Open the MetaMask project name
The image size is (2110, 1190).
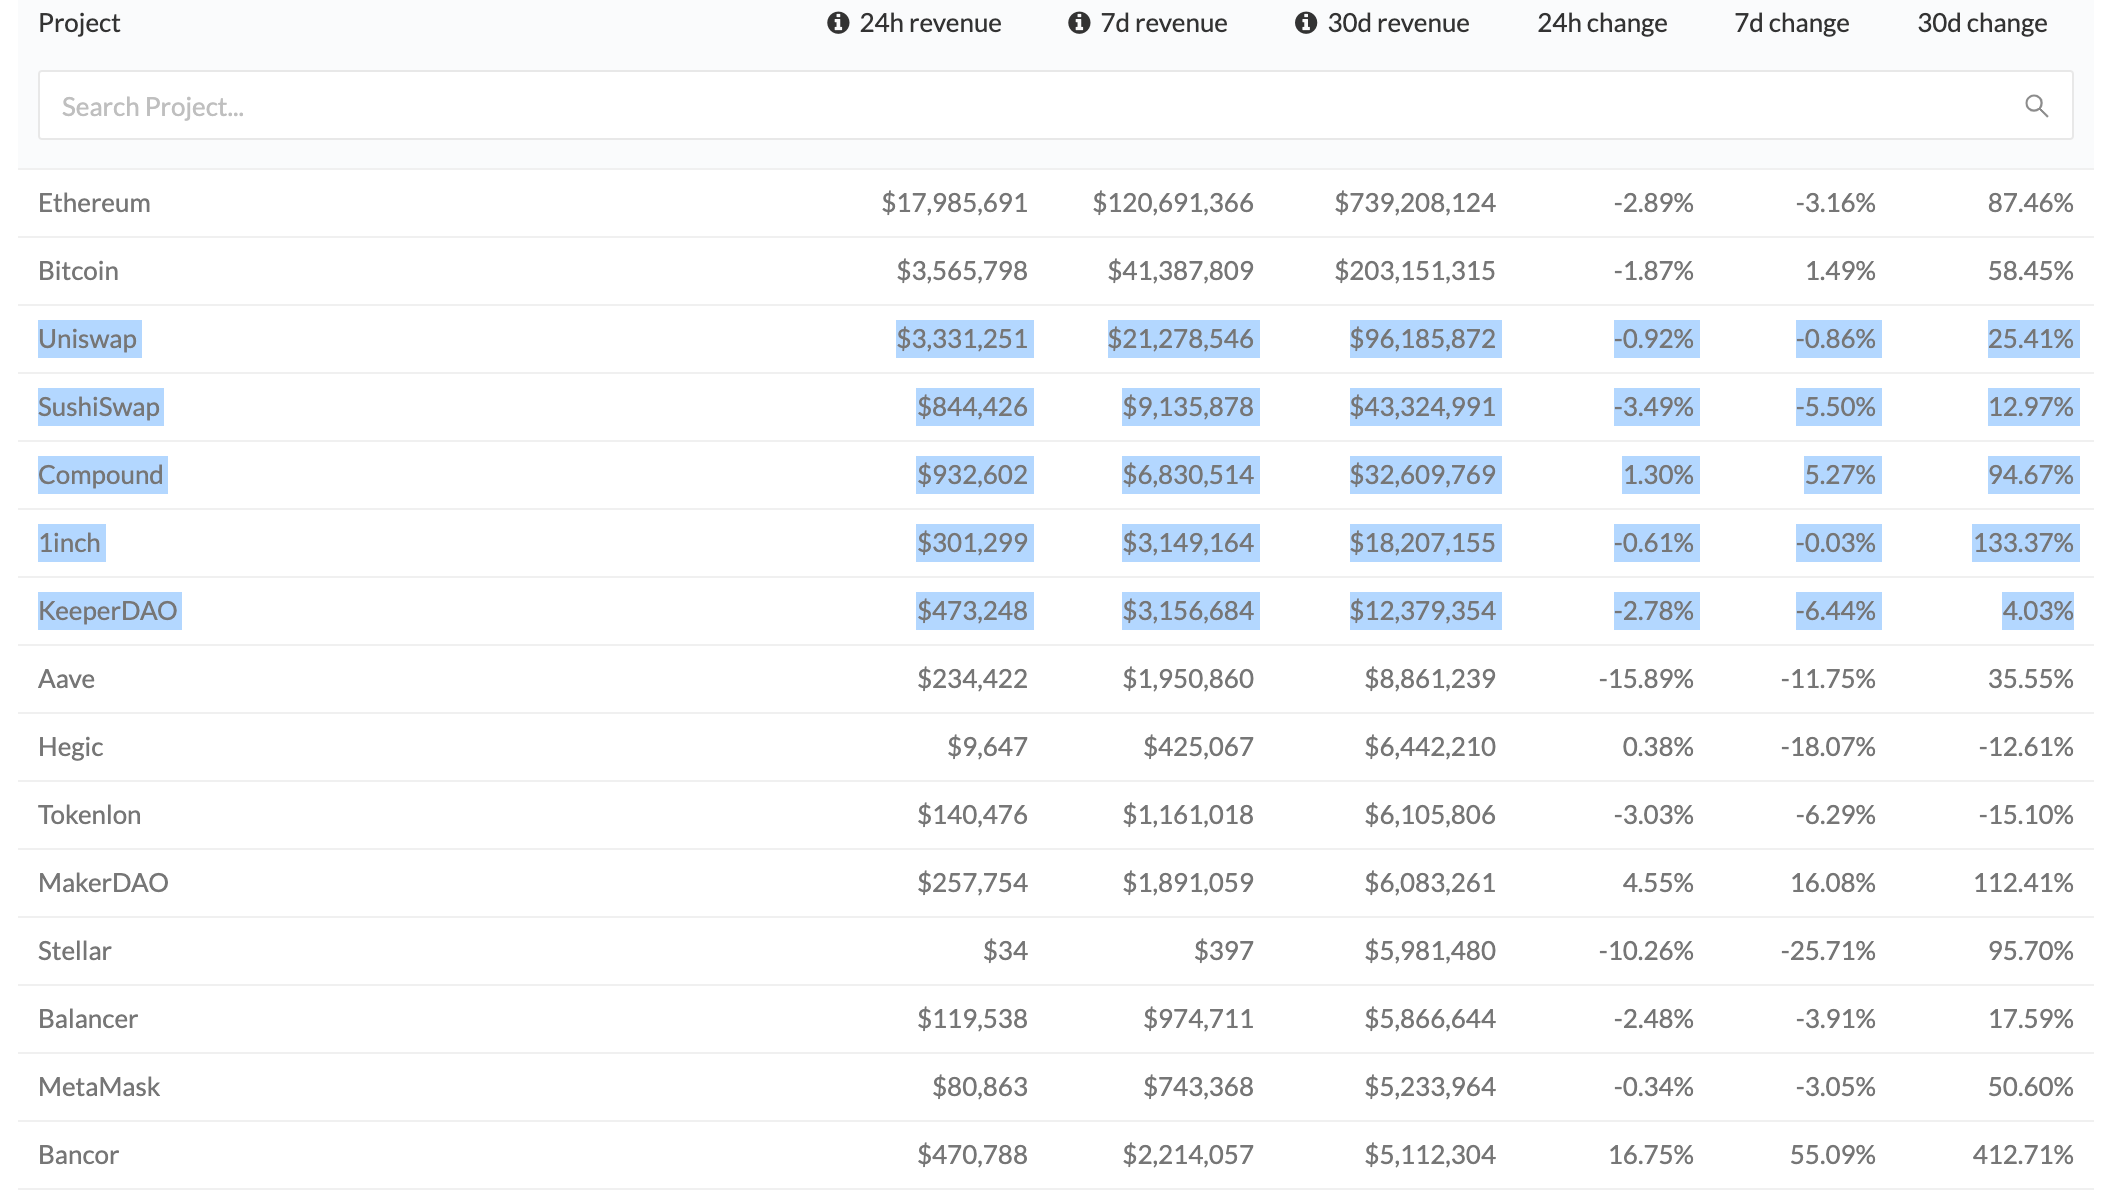pos(99,1087)
